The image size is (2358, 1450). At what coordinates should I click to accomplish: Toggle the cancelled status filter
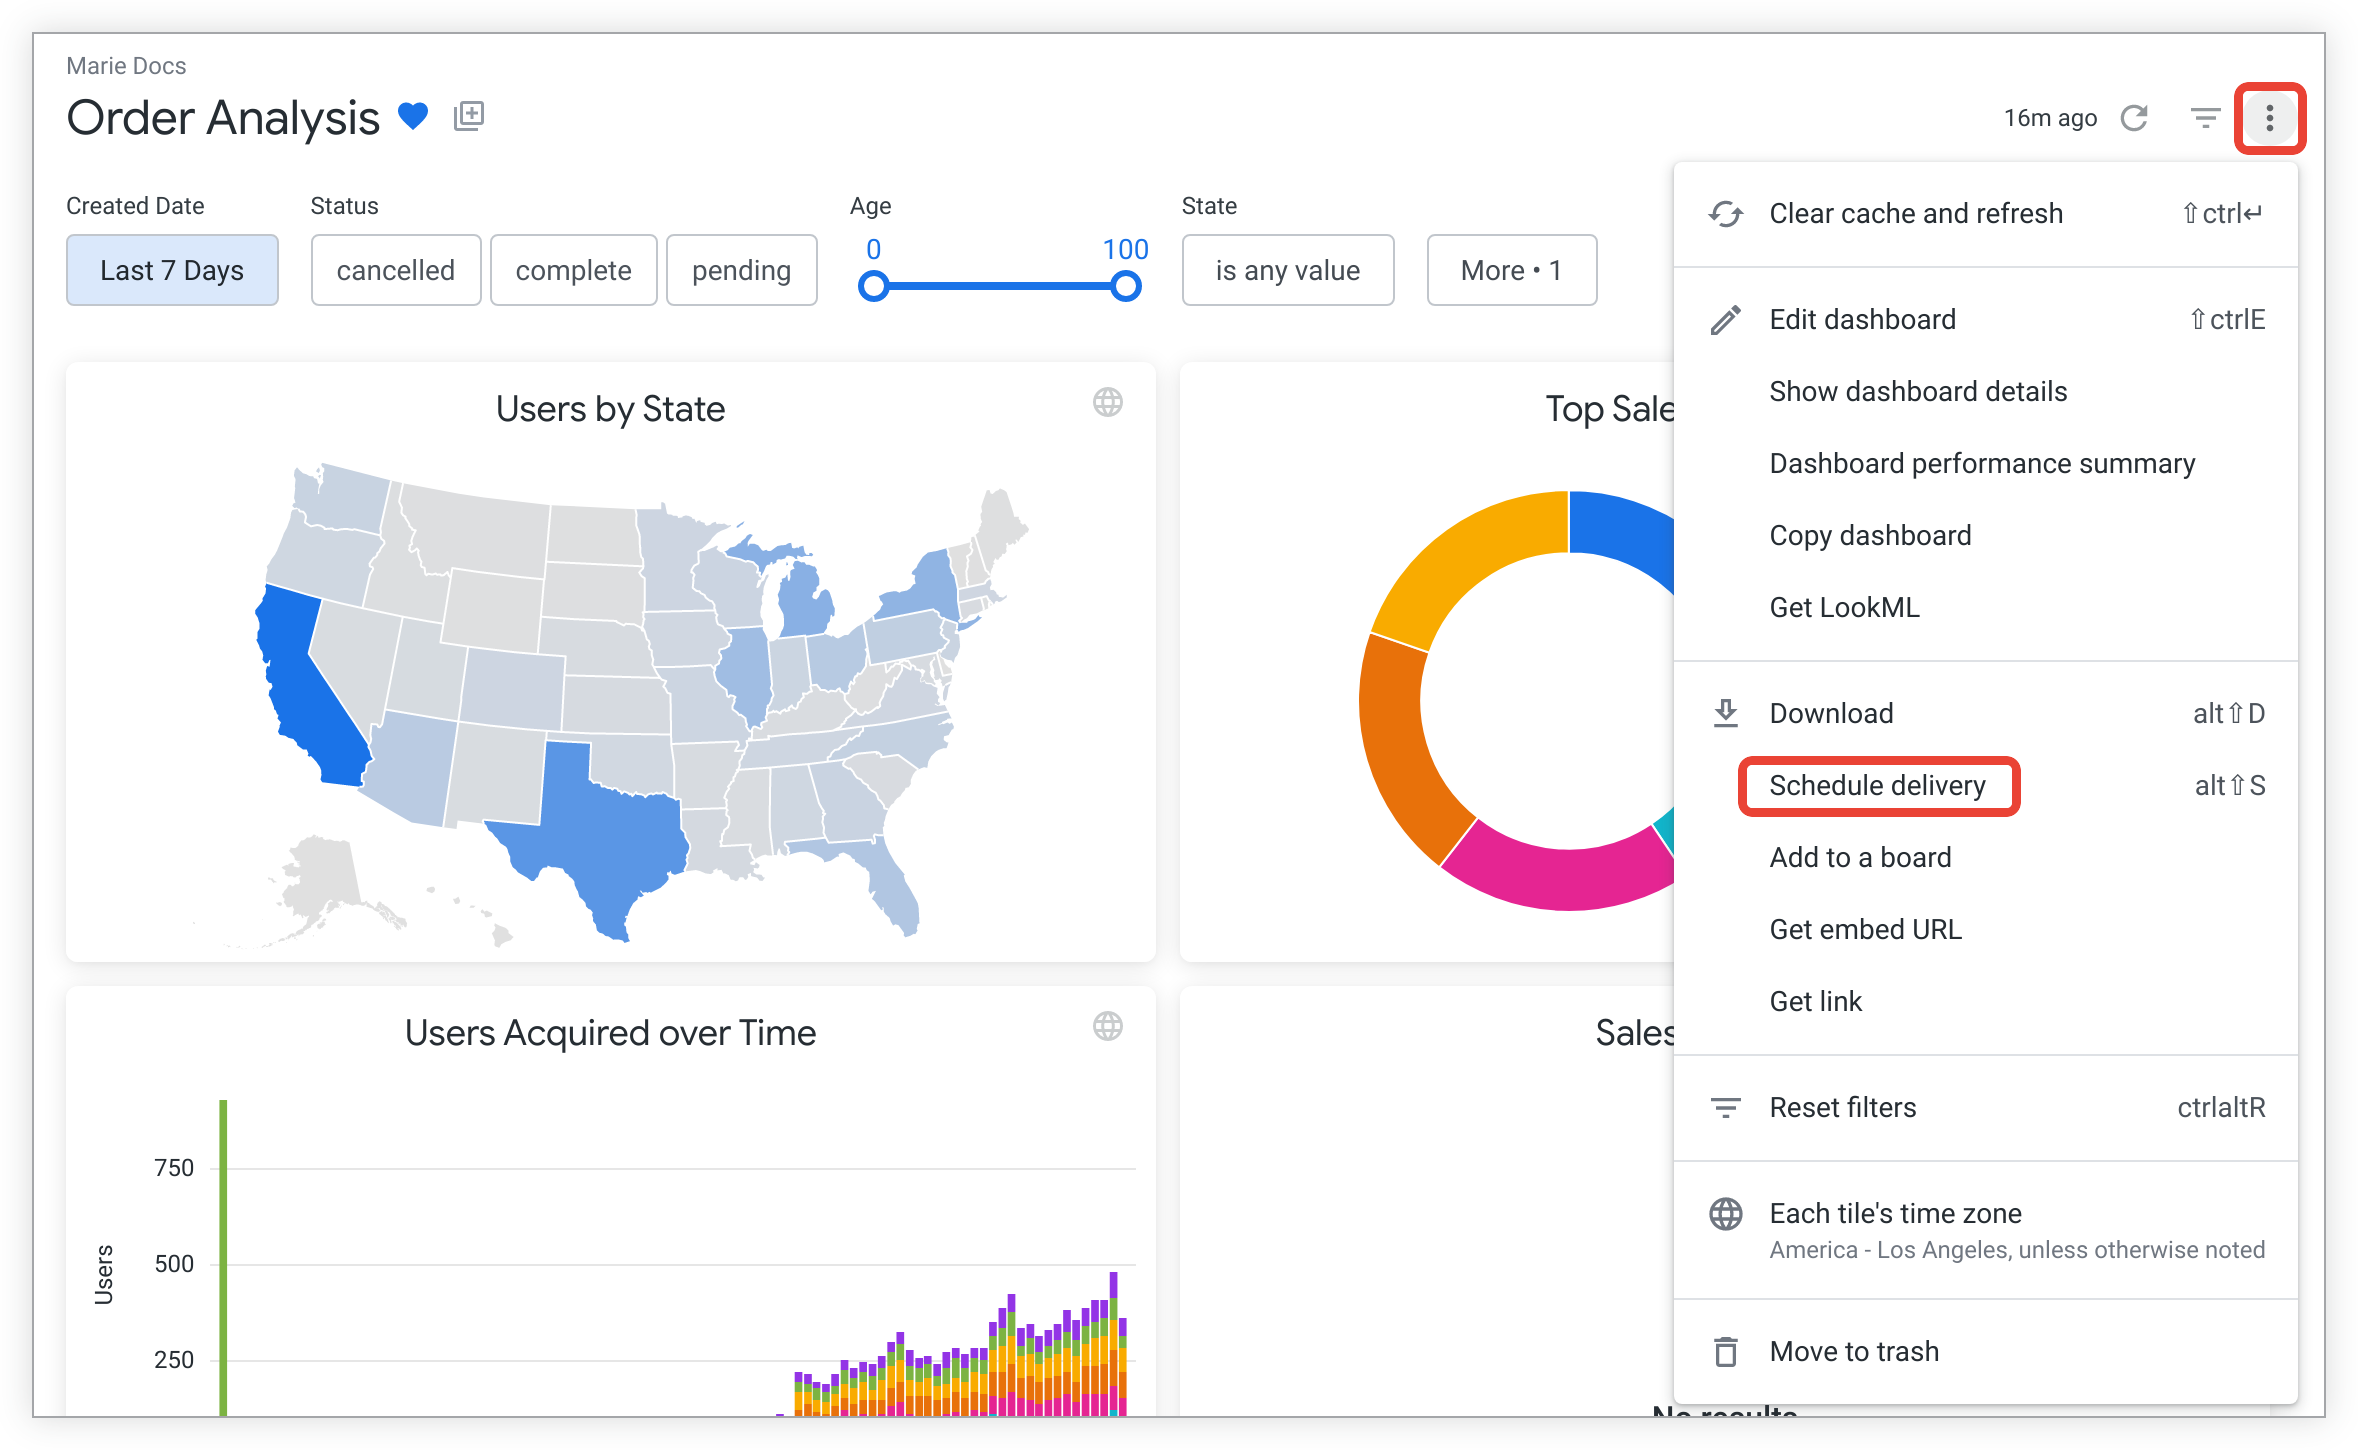[x=395, y=270]
